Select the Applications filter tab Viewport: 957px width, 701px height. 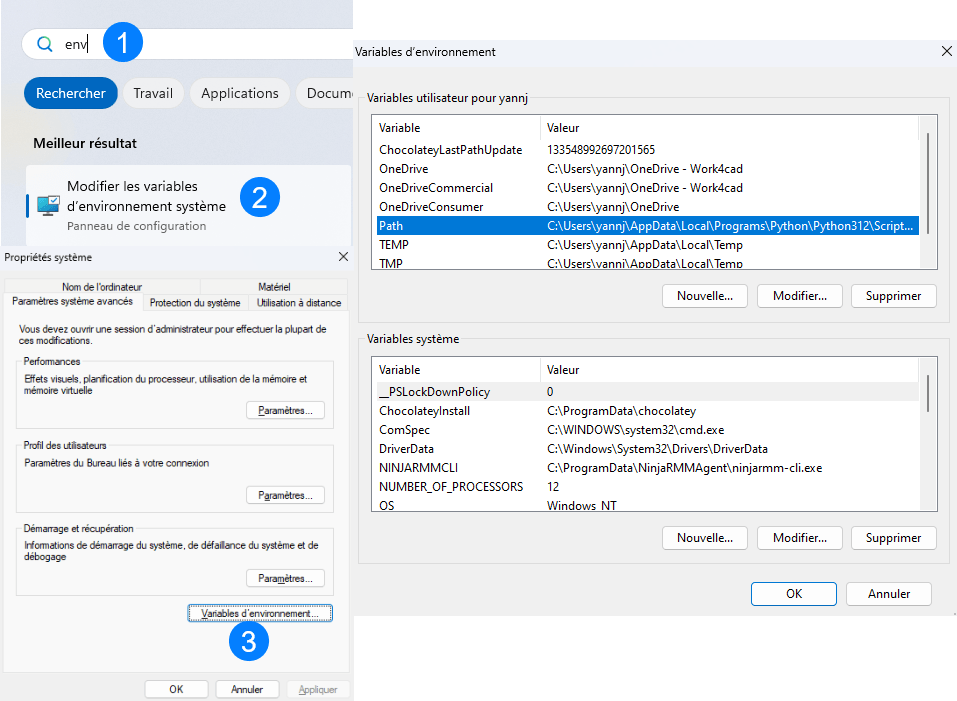240,93
